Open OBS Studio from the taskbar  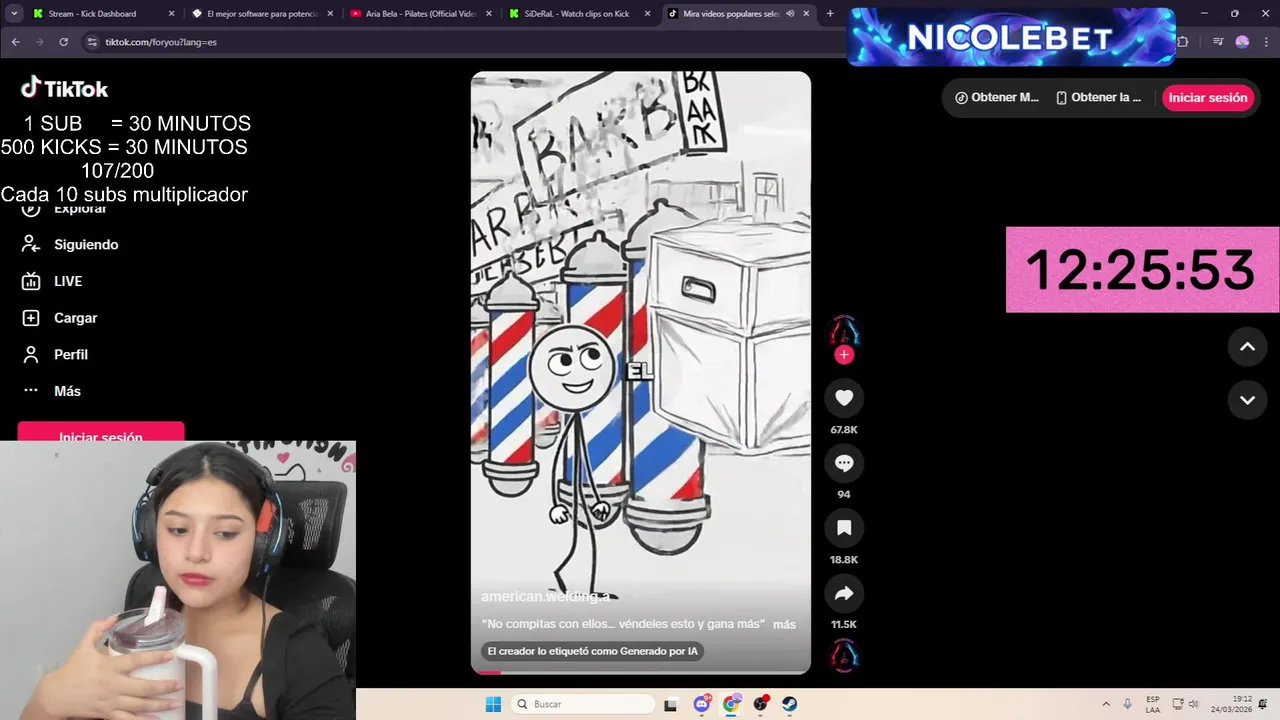click(x=761, y=704)
